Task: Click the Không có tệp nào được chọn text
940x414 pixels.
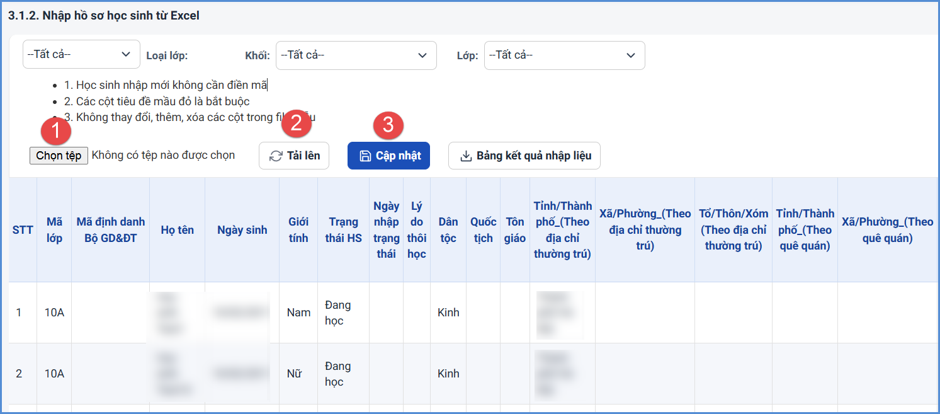Action: click(x=164, y=155)
